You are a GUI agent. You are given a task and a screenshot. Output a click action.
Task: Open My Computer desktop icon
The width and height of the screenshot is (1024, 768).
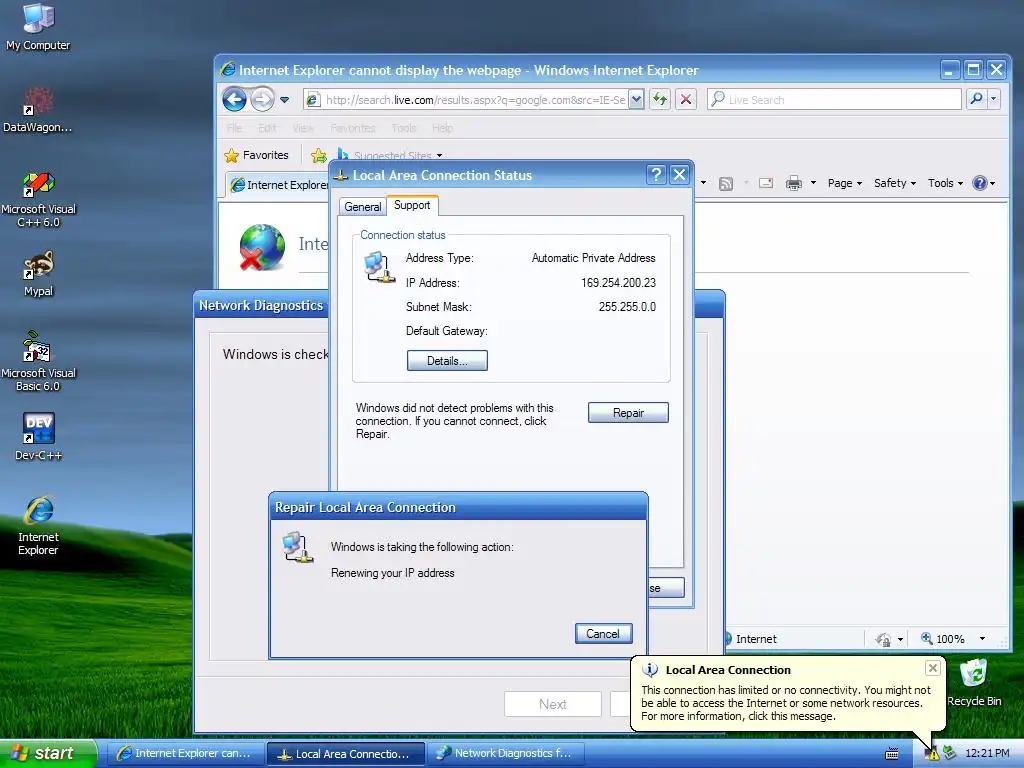point(38,26)
